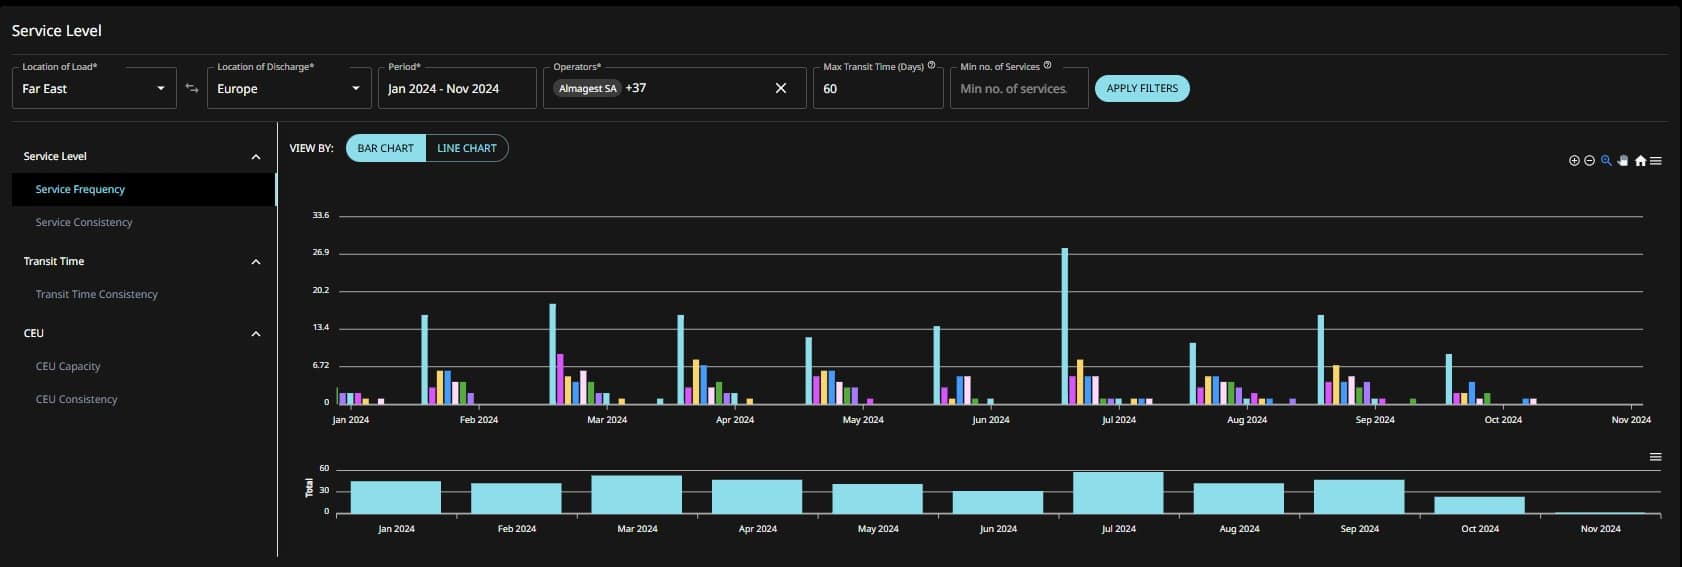Select the Bar Chart view toggle
1682x567 pixels.
(x=386, y=148)
